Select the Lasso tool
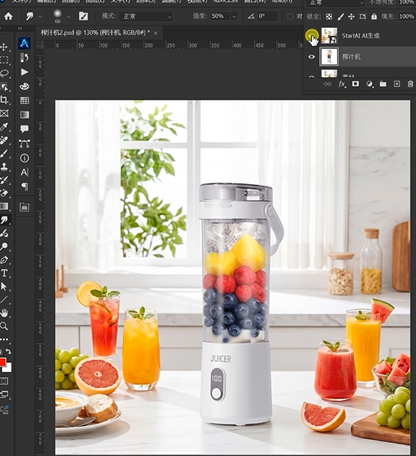The width and height of the screenshot is (416, 456). coord(4,73)
